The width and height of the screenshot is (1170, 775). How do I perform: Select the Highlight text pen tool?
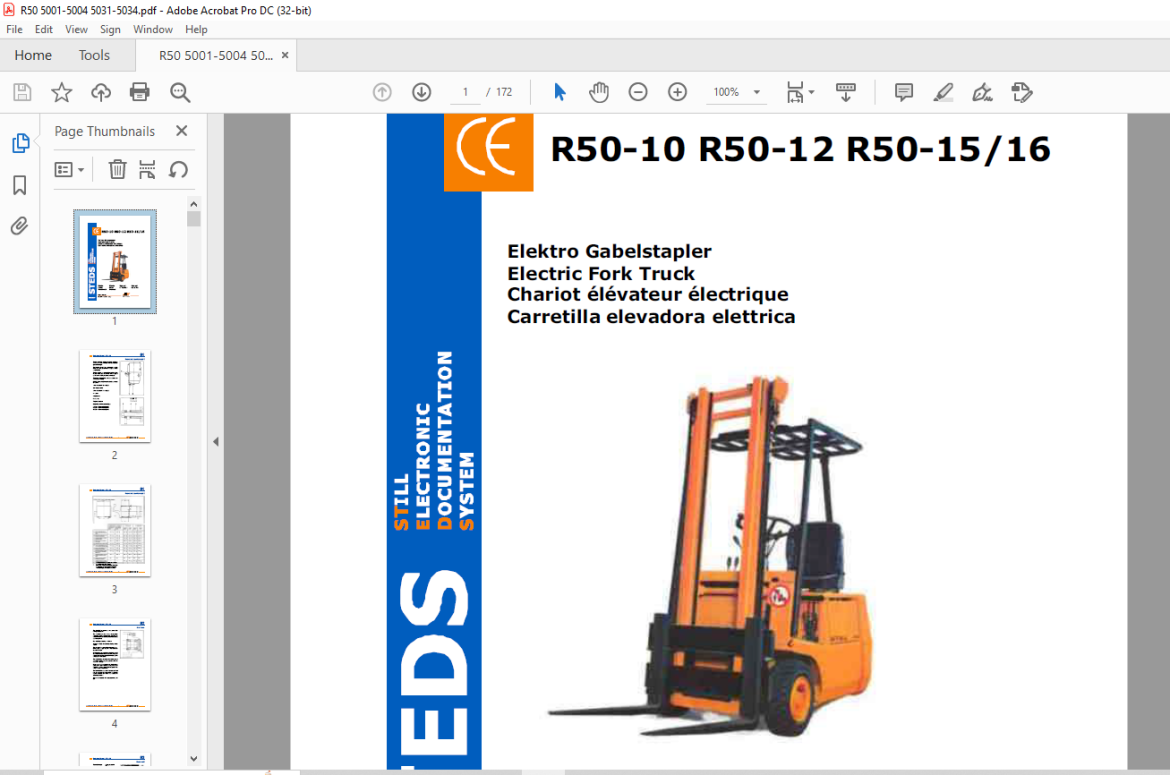[943, 92]
